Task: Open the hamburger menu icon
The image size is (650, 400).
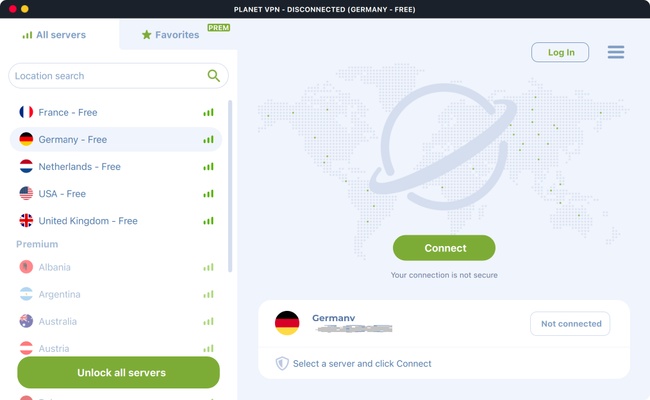Action: [x=616, y=52]
